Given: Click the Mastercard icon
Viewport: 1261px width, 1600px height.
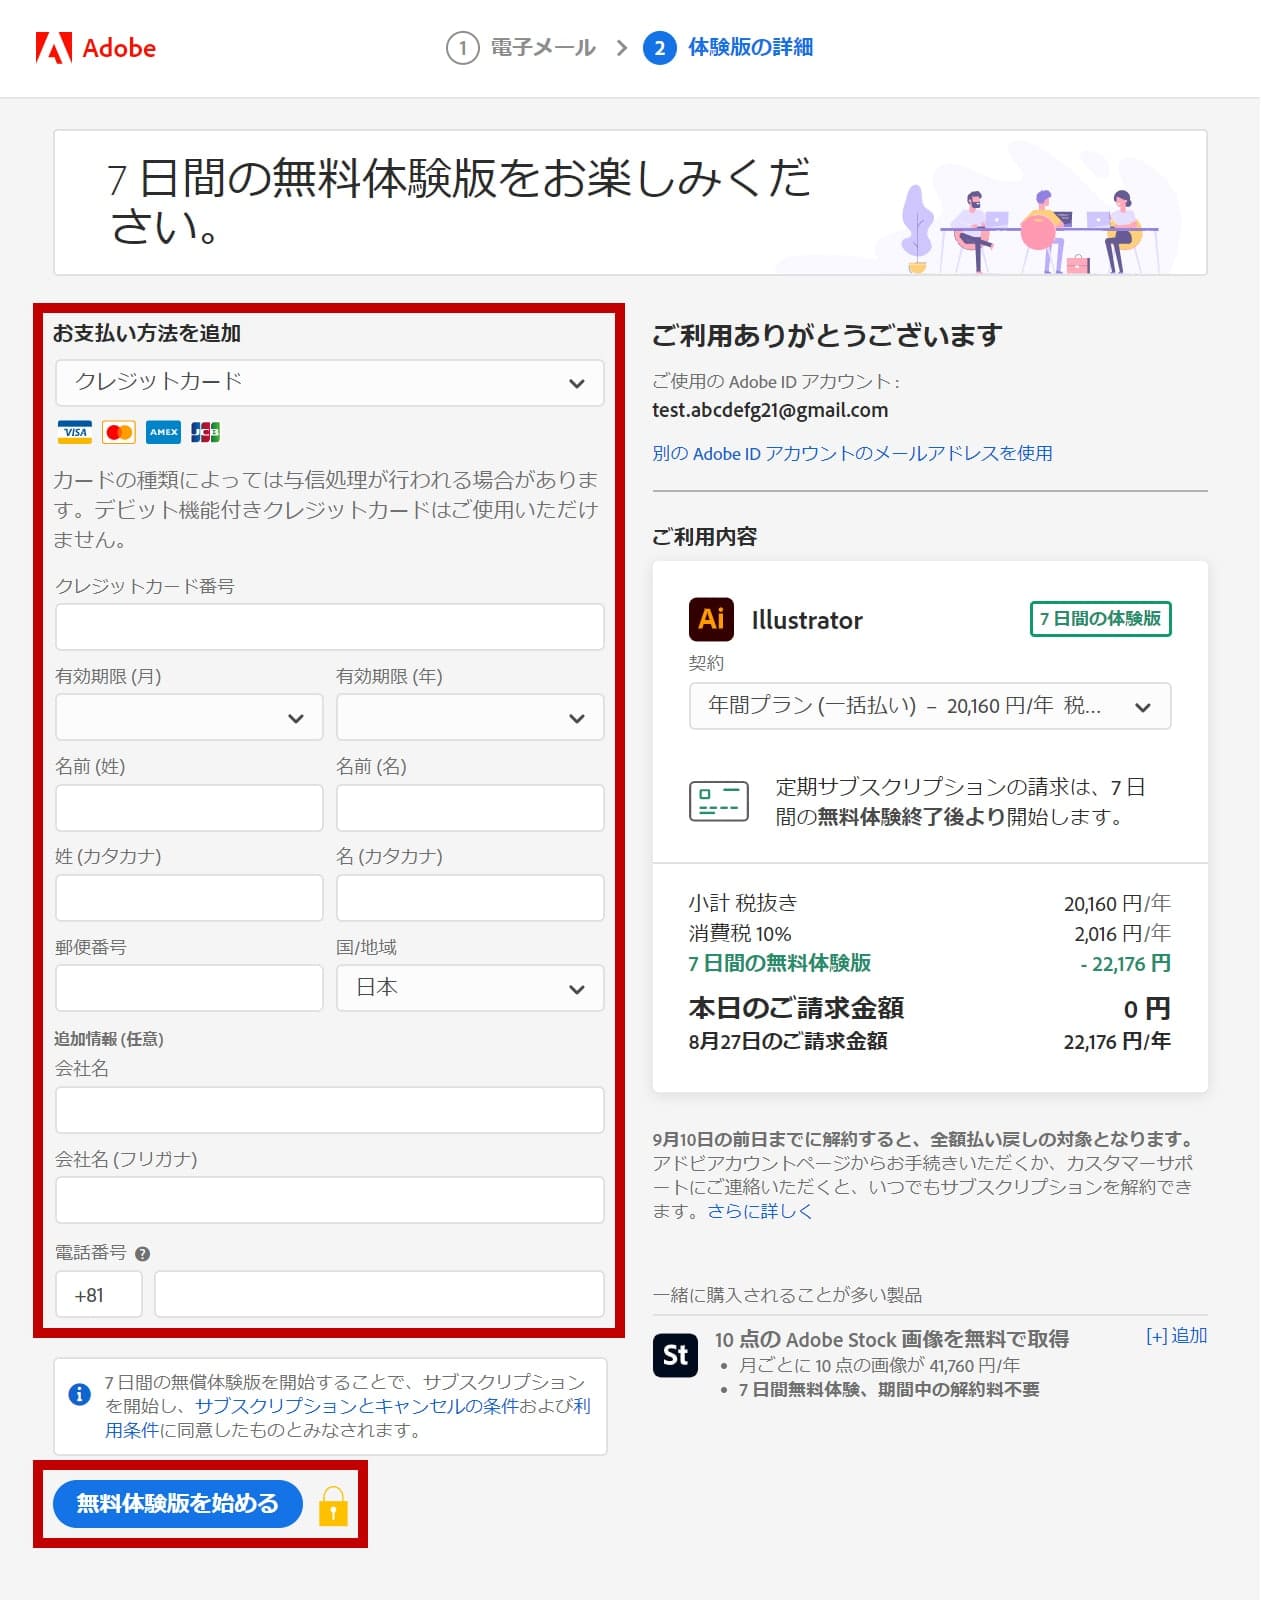Looking at the screenshot, I should click(x=119, y=432).
